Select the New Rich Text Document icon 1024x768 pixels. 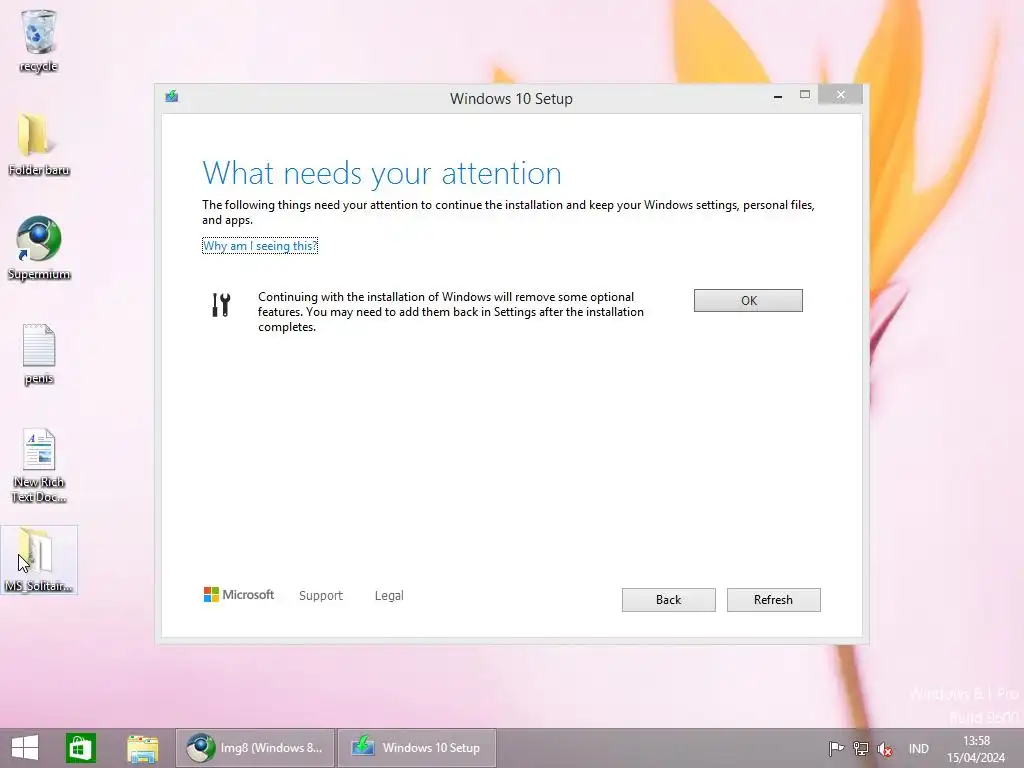39,465
